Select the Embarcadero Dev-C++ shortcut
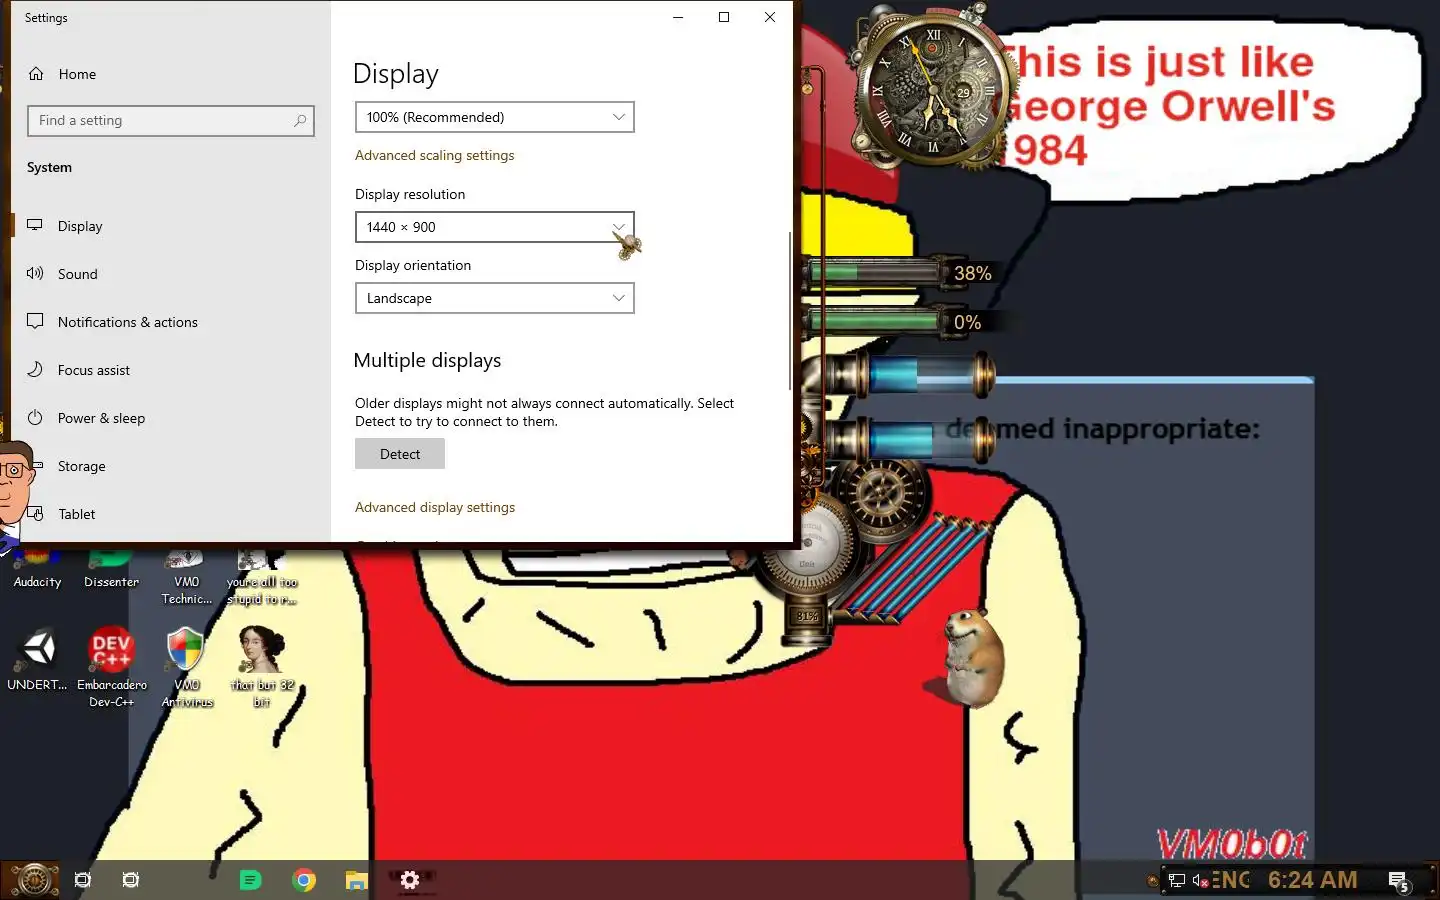The image size is (1440, 900). (111, 668)
